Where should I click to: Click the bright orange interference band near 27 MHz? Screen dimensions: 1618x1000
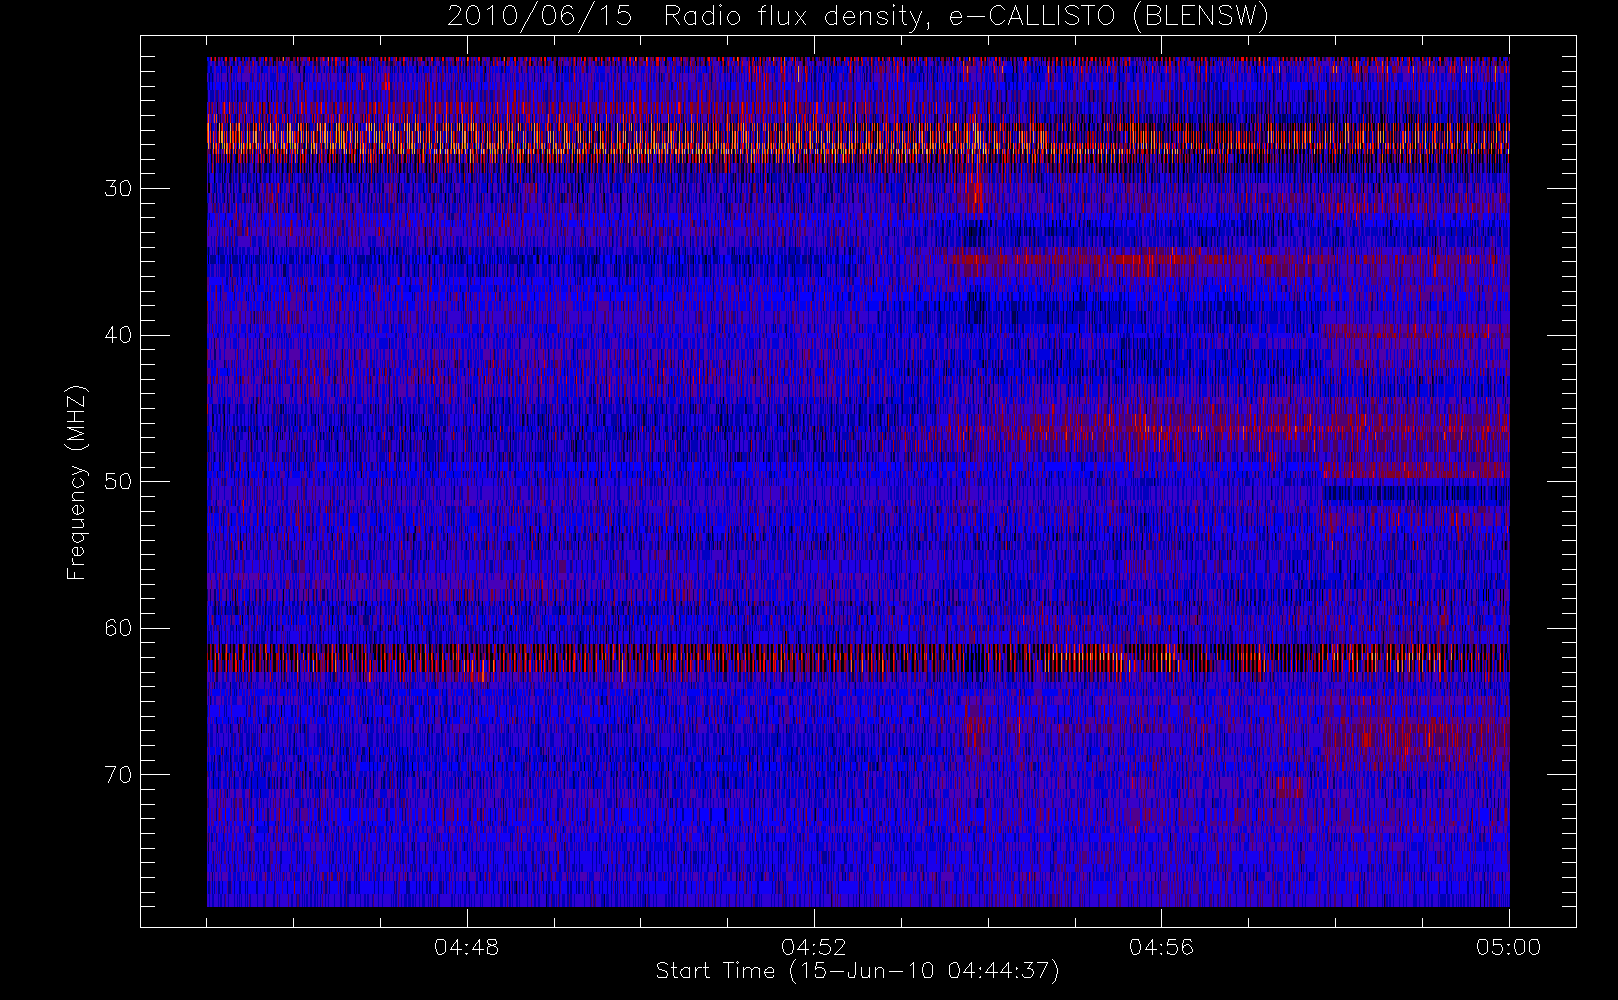[x=858, y=140]
